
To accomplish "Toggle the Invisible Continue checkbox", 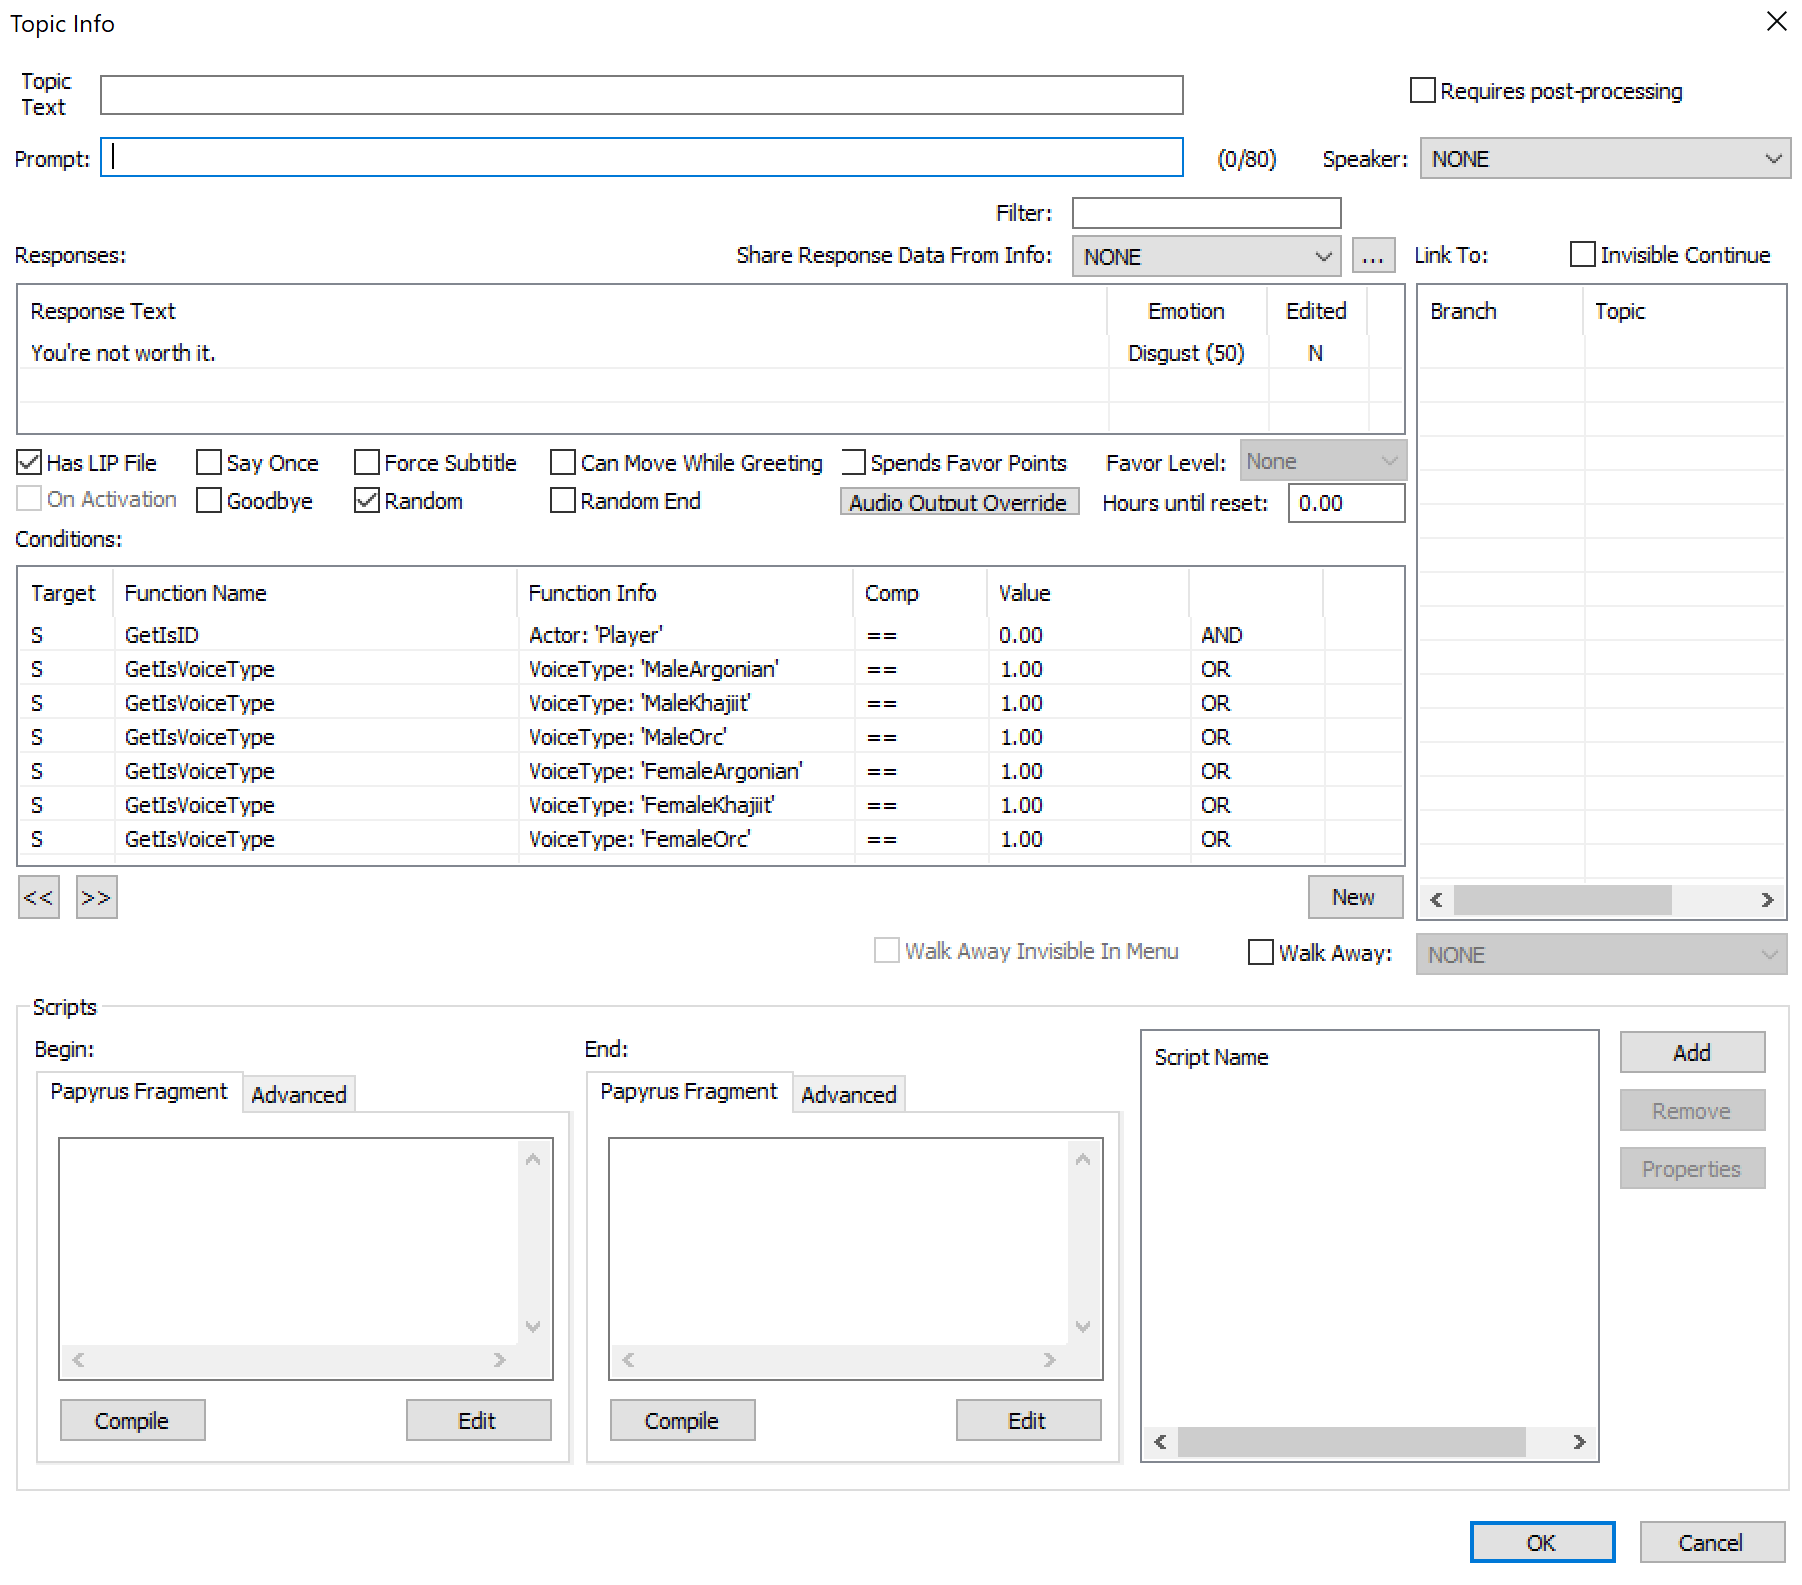I will point(1582,255).
